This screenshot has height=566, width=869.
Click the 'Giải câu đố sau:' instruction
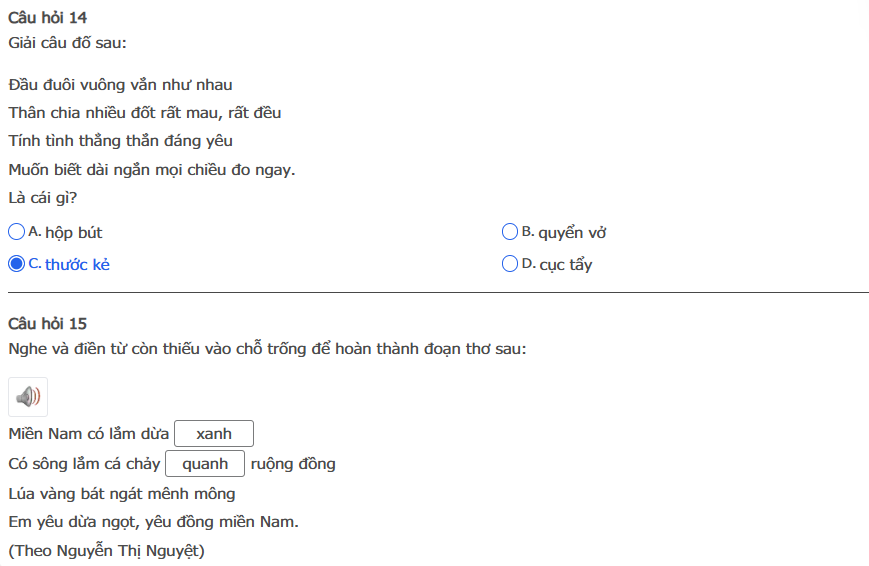67,43
